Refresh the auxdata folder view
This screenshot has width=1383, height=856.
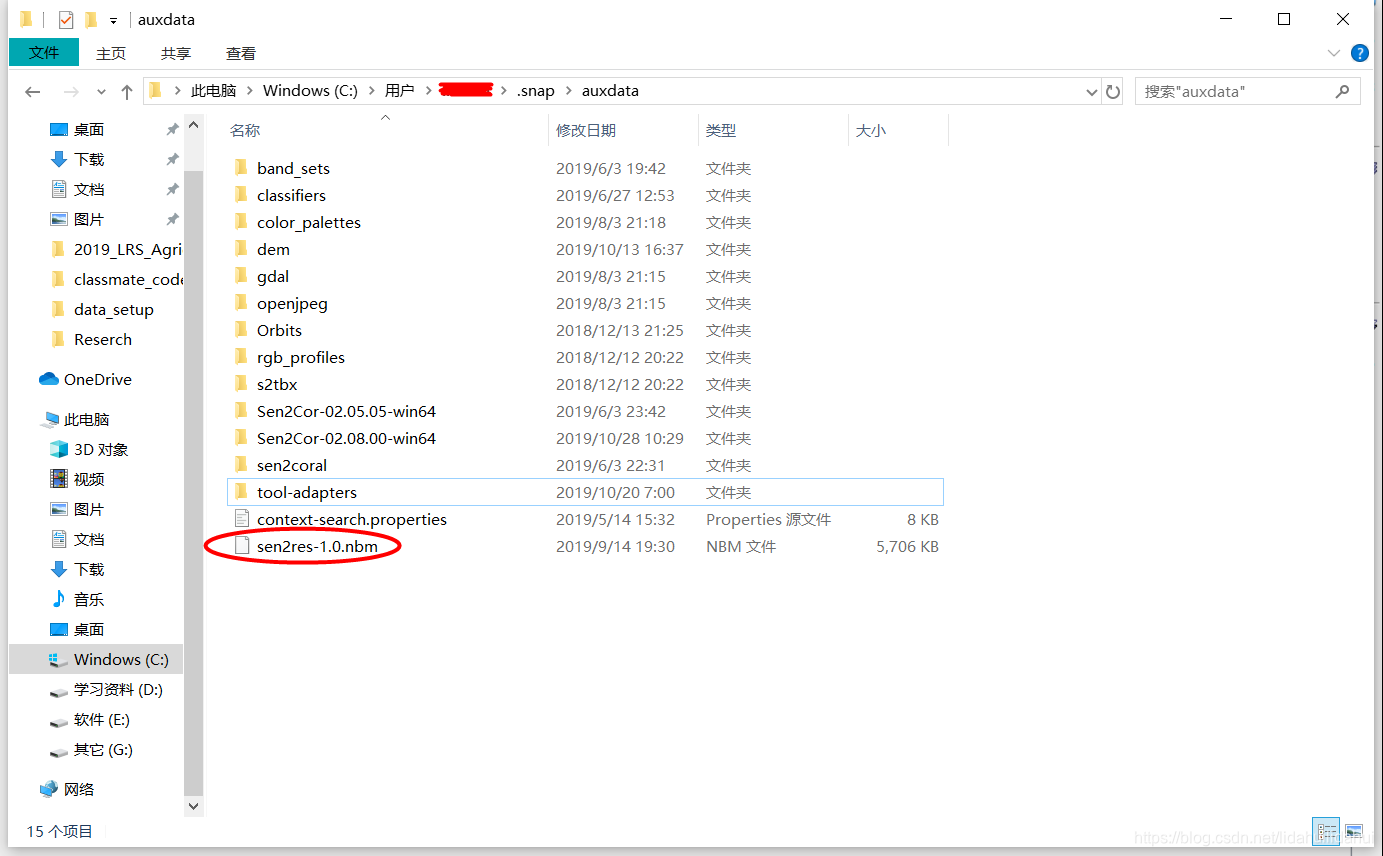click(1113, 91)
